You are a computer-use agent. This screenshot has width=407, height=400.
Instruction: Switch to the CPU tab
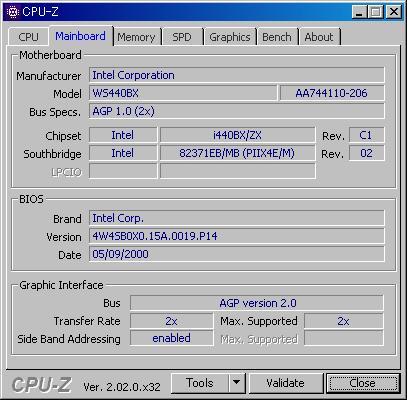pos(28,37)
